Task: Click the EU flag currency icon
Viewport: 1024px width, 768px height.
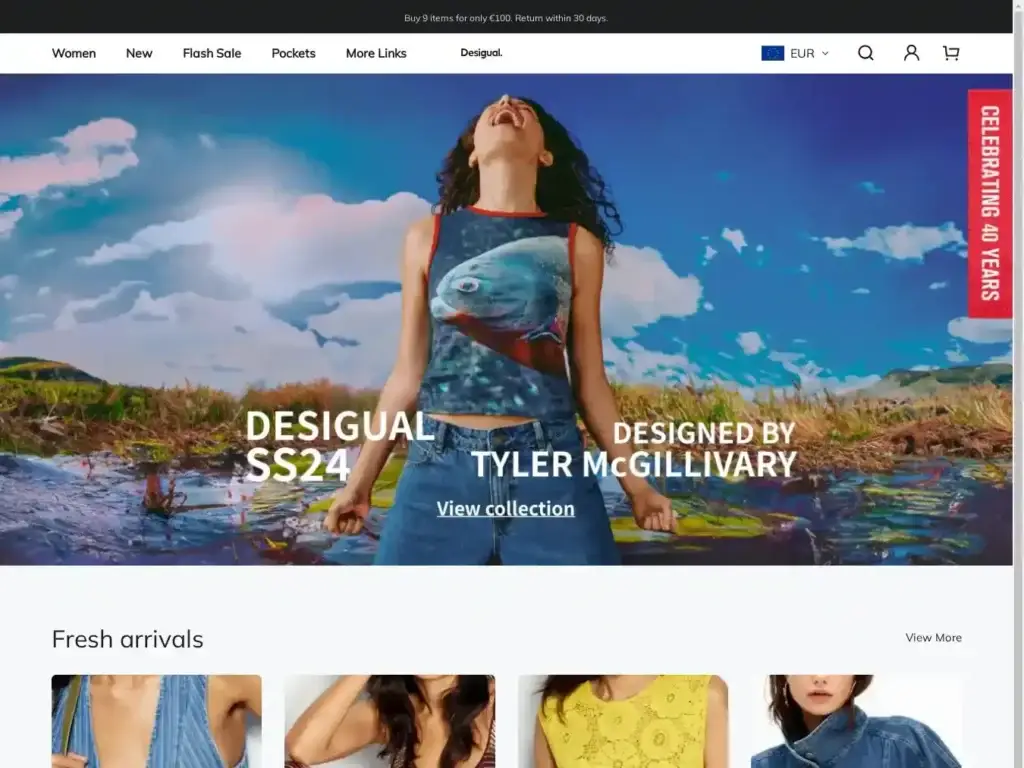Action: 773,52
